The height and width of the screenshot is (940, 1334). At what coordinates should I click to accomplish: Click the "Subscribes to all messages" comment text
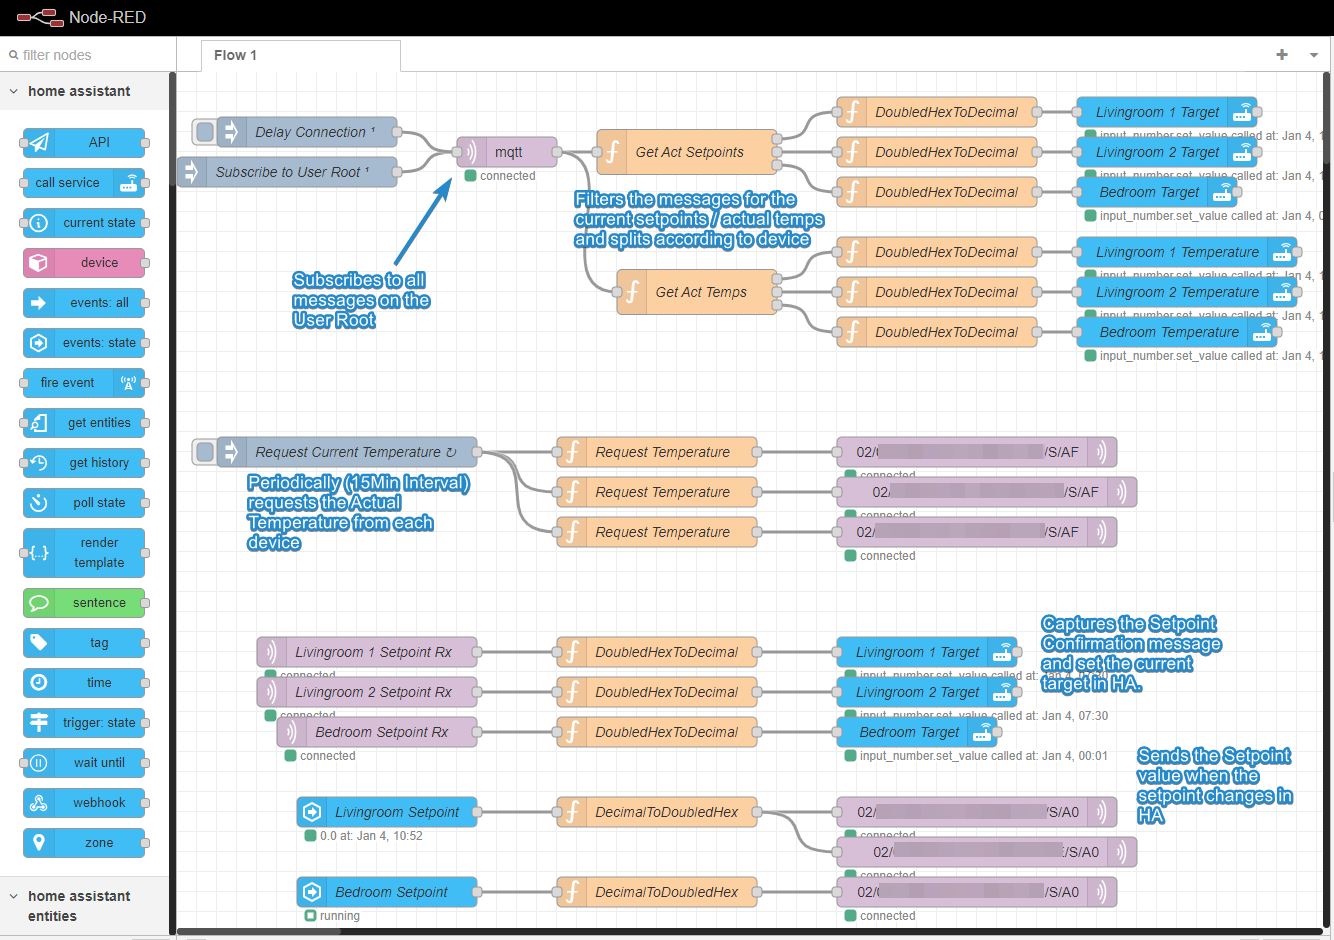[361, 300]
